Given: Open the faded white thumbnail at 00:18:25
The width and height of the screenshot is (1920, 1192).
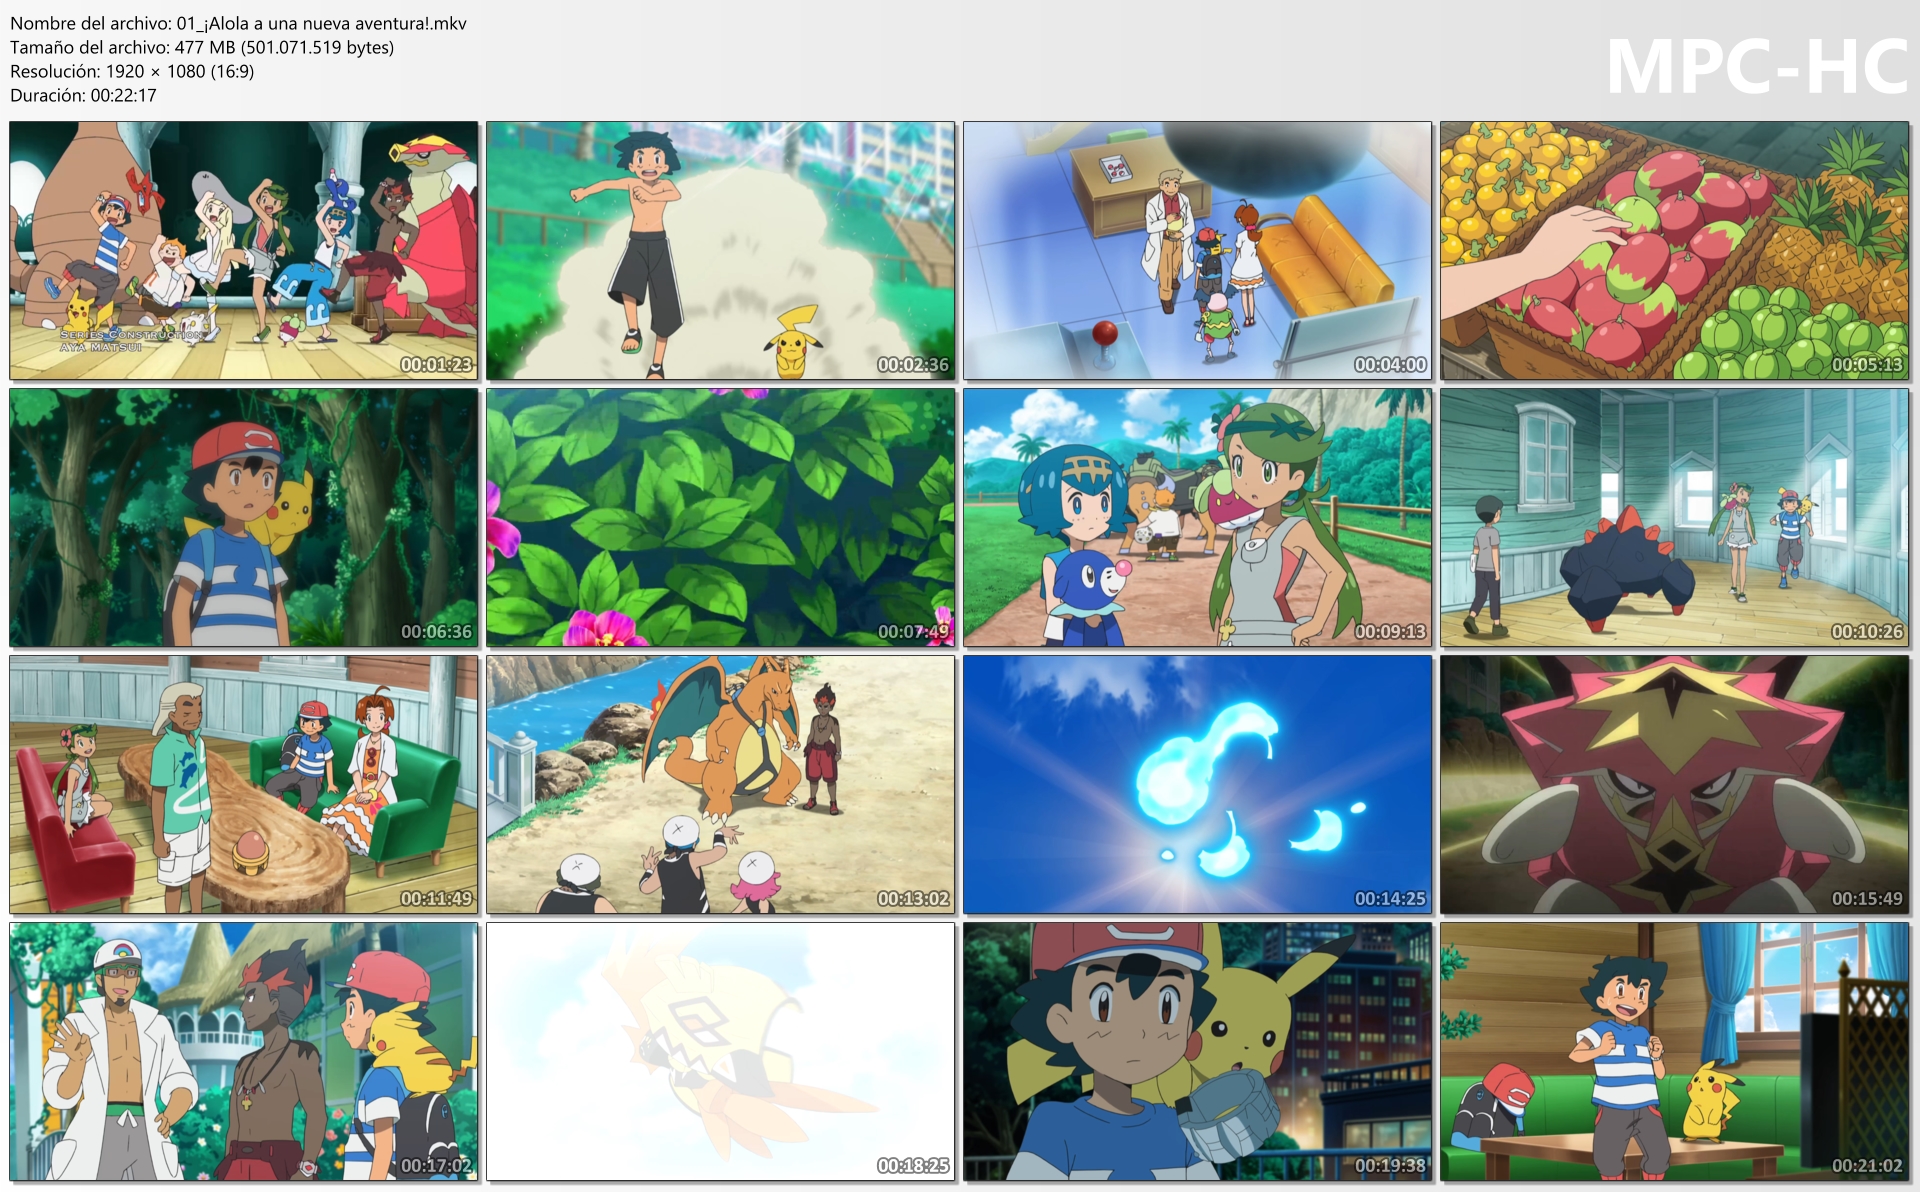Looking at the screenshot, I should click(721, 1052).
